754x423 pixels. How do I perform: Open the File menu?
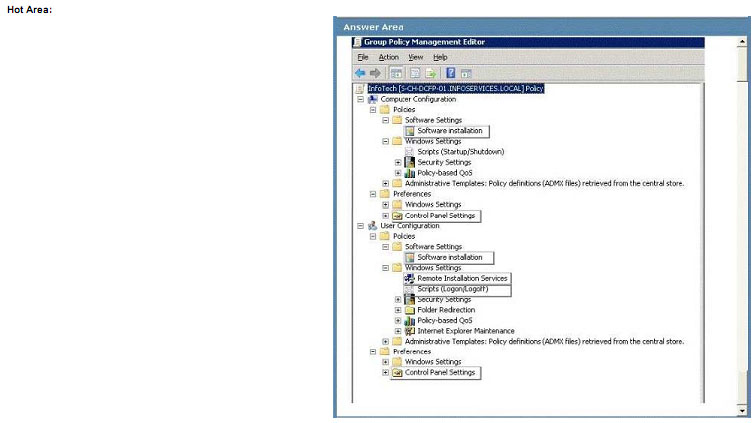(363, 57)
